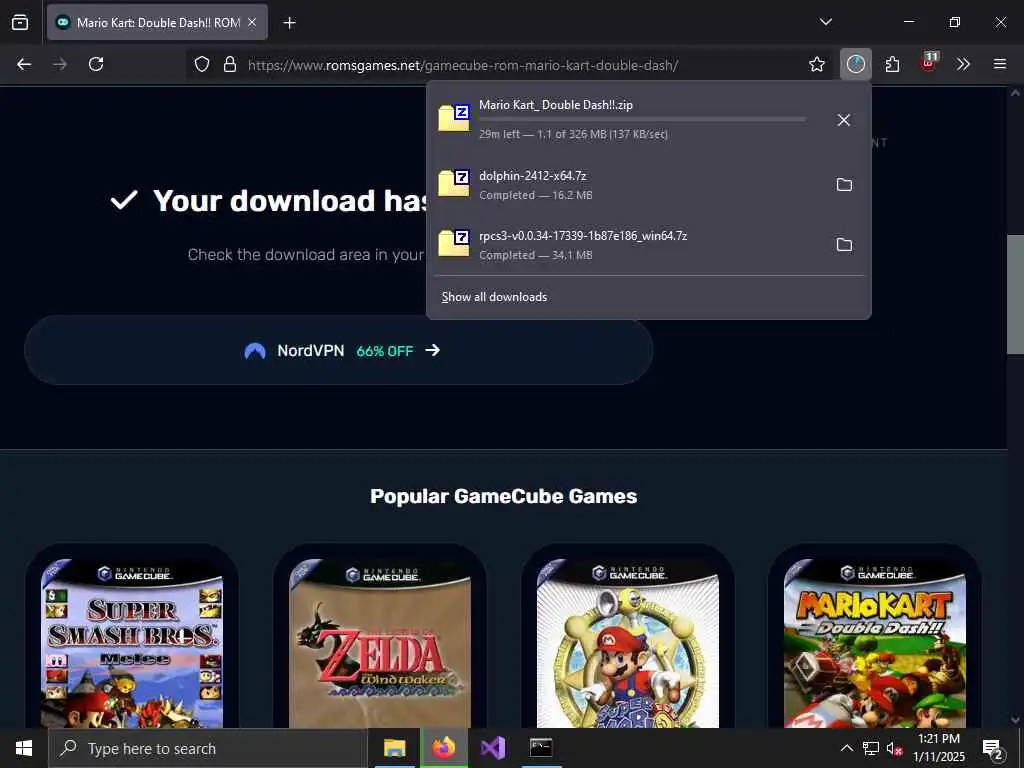This screenshot has width=1024, height=768.
Task: Open tracking protection shield icon
Action: 202,65
